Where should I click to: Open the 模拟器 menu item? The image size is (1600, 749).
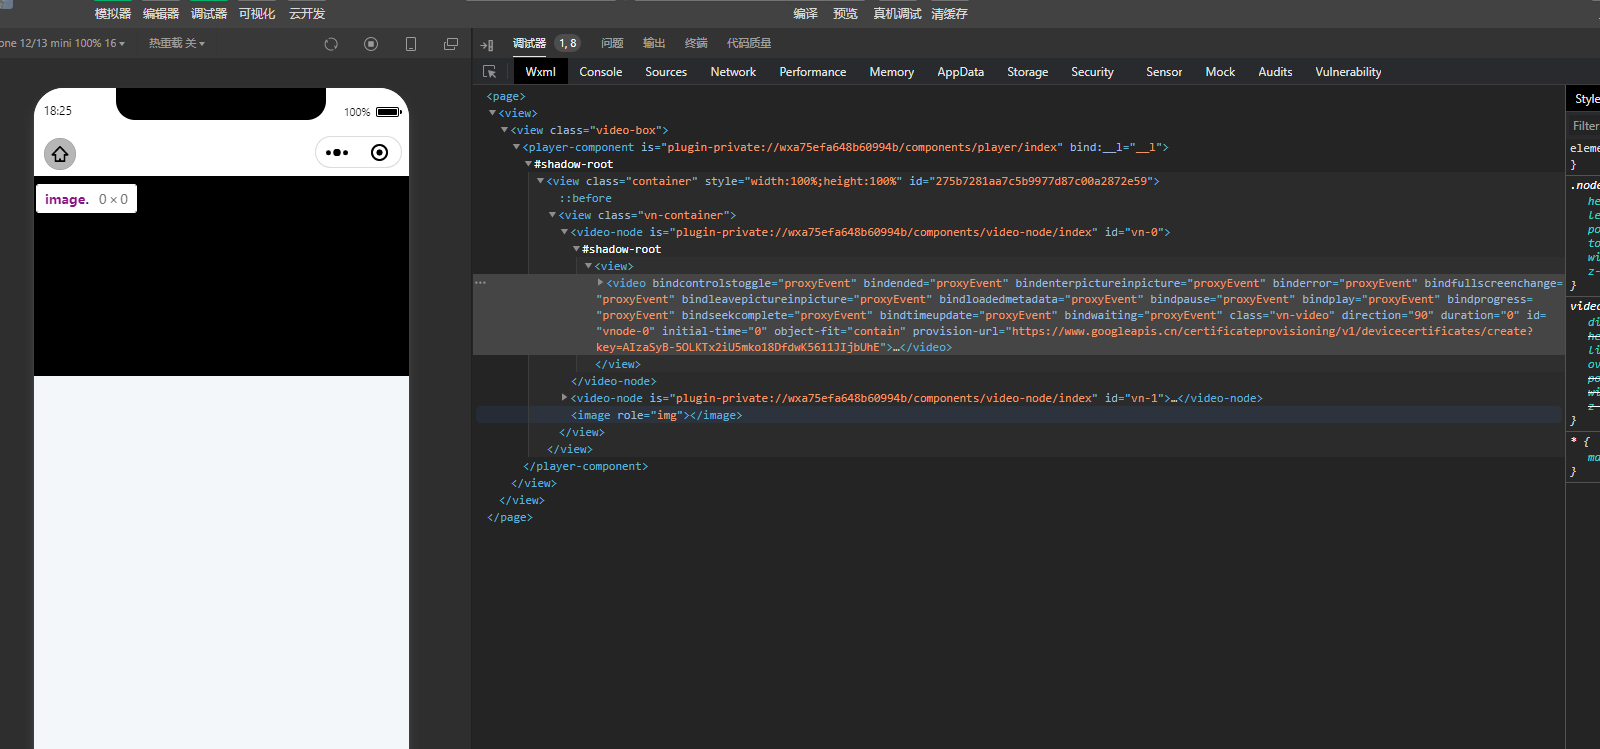(x=113, y=14)
